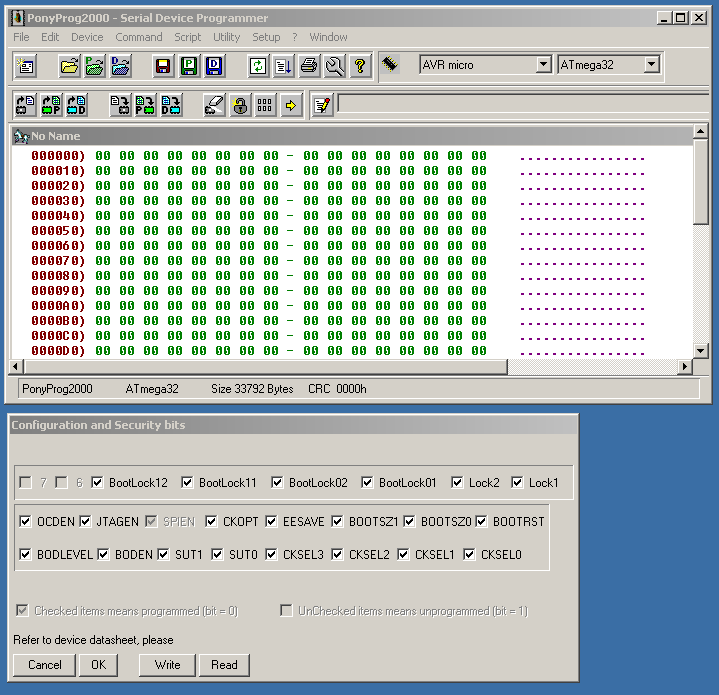Click the Print icon
719x695 pixels.
(309, 66)
